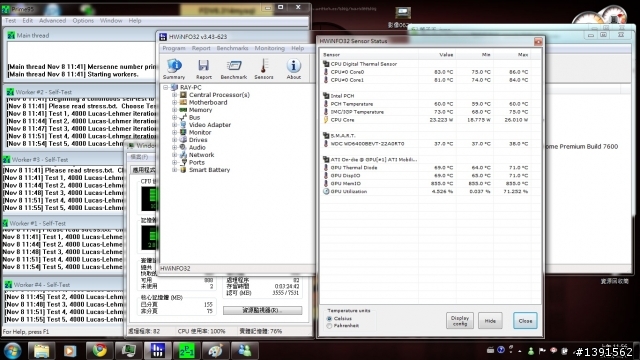Click the Report floppy disk icon
640x360 pixels.
click(204, 68)
